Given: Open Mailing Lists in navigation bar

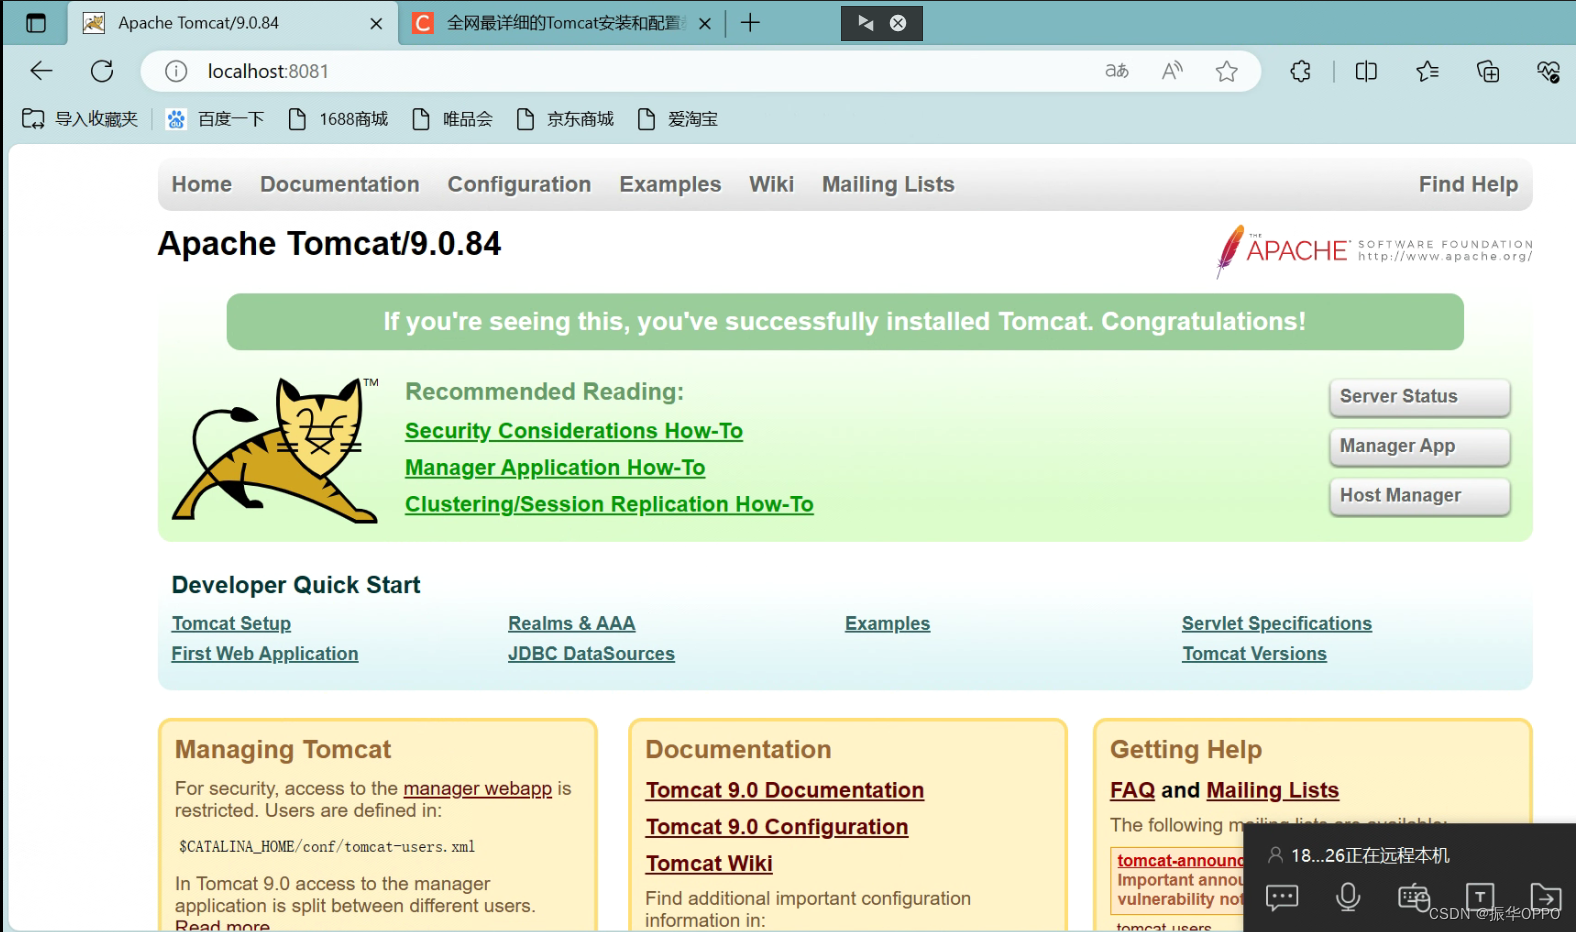Looking at the screenshot, I should point(888,184).
